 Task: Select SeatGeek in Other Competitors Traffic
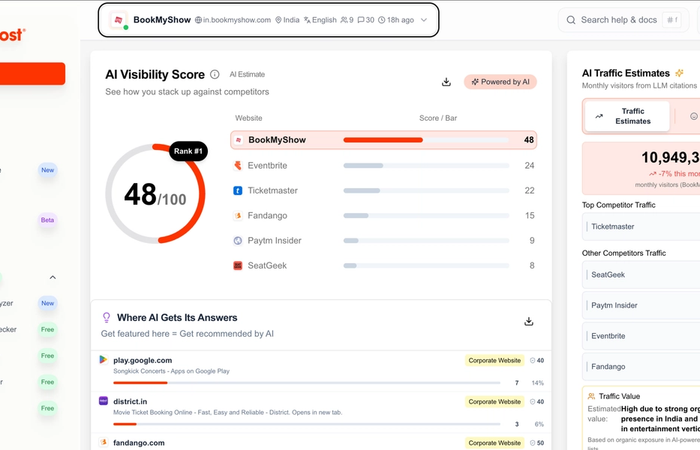pos(641,275)
